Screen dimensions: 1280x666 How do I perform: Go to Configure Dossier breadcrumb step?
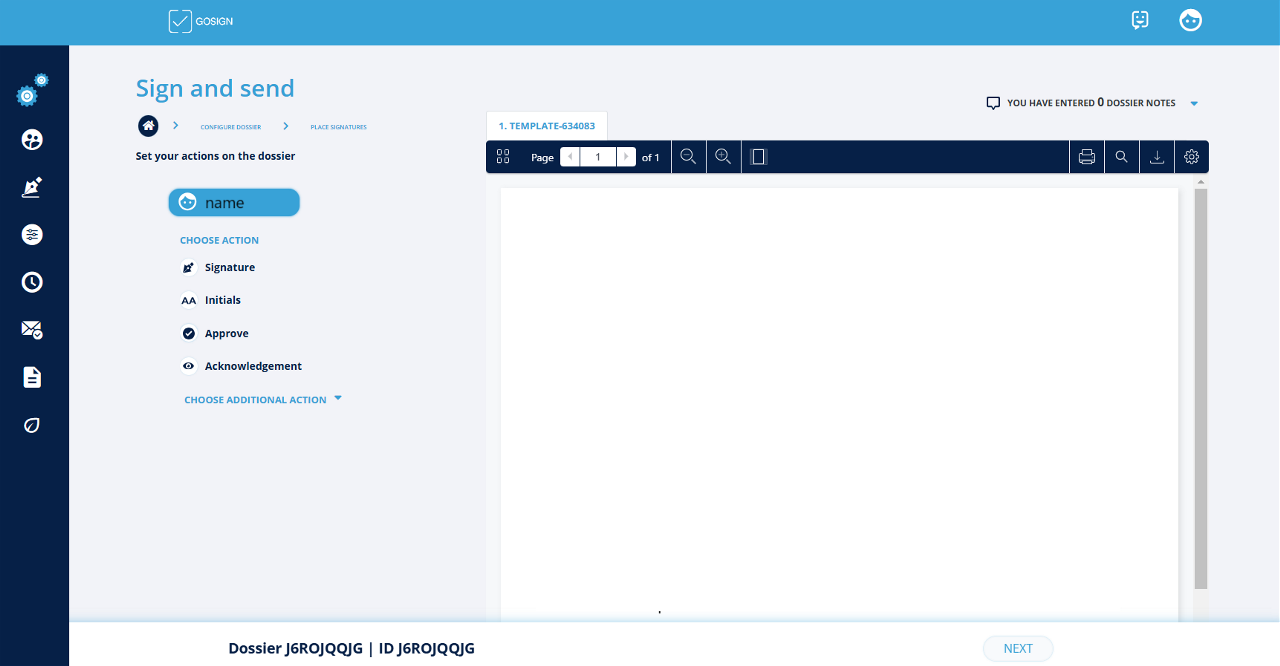coord(230,127)
